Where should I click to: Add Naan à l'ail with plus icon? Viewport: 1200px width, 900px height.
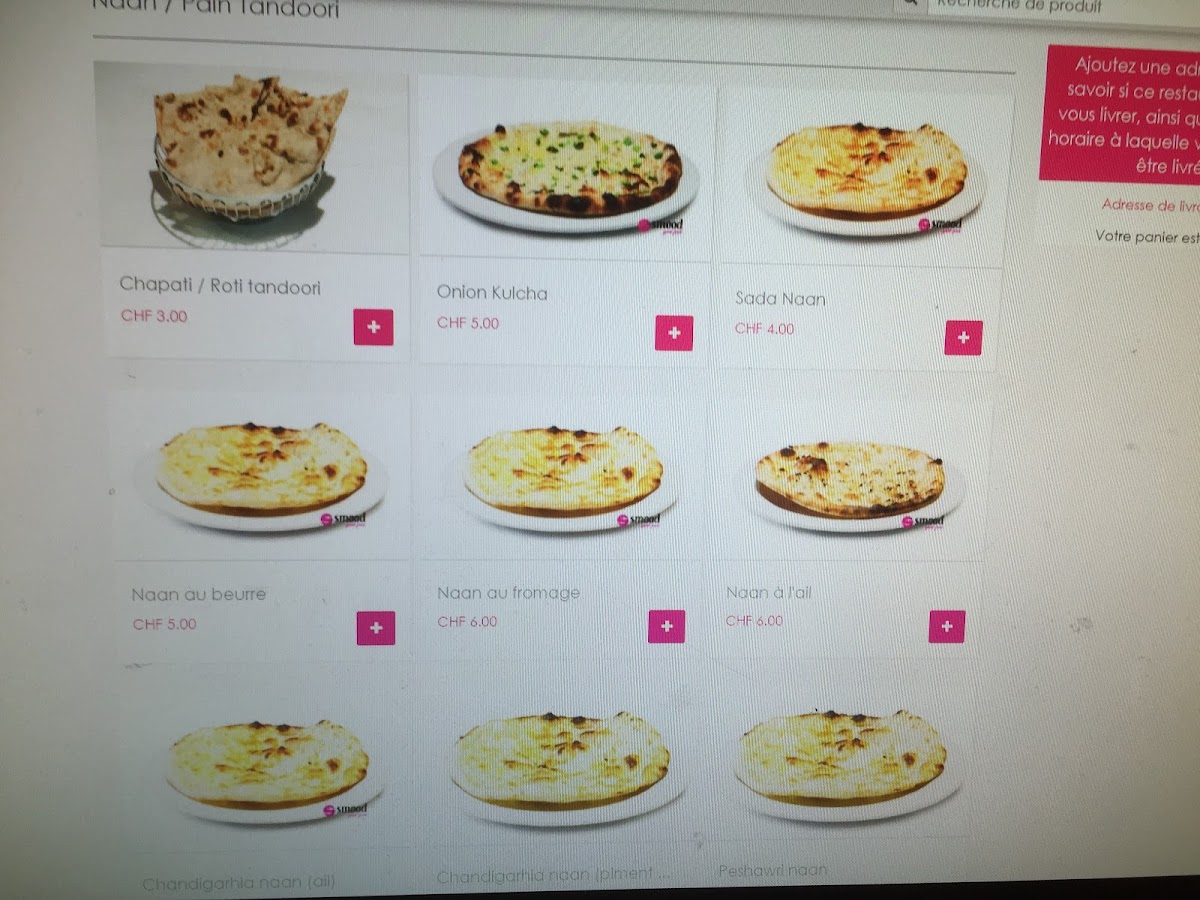tap(947, 626)
